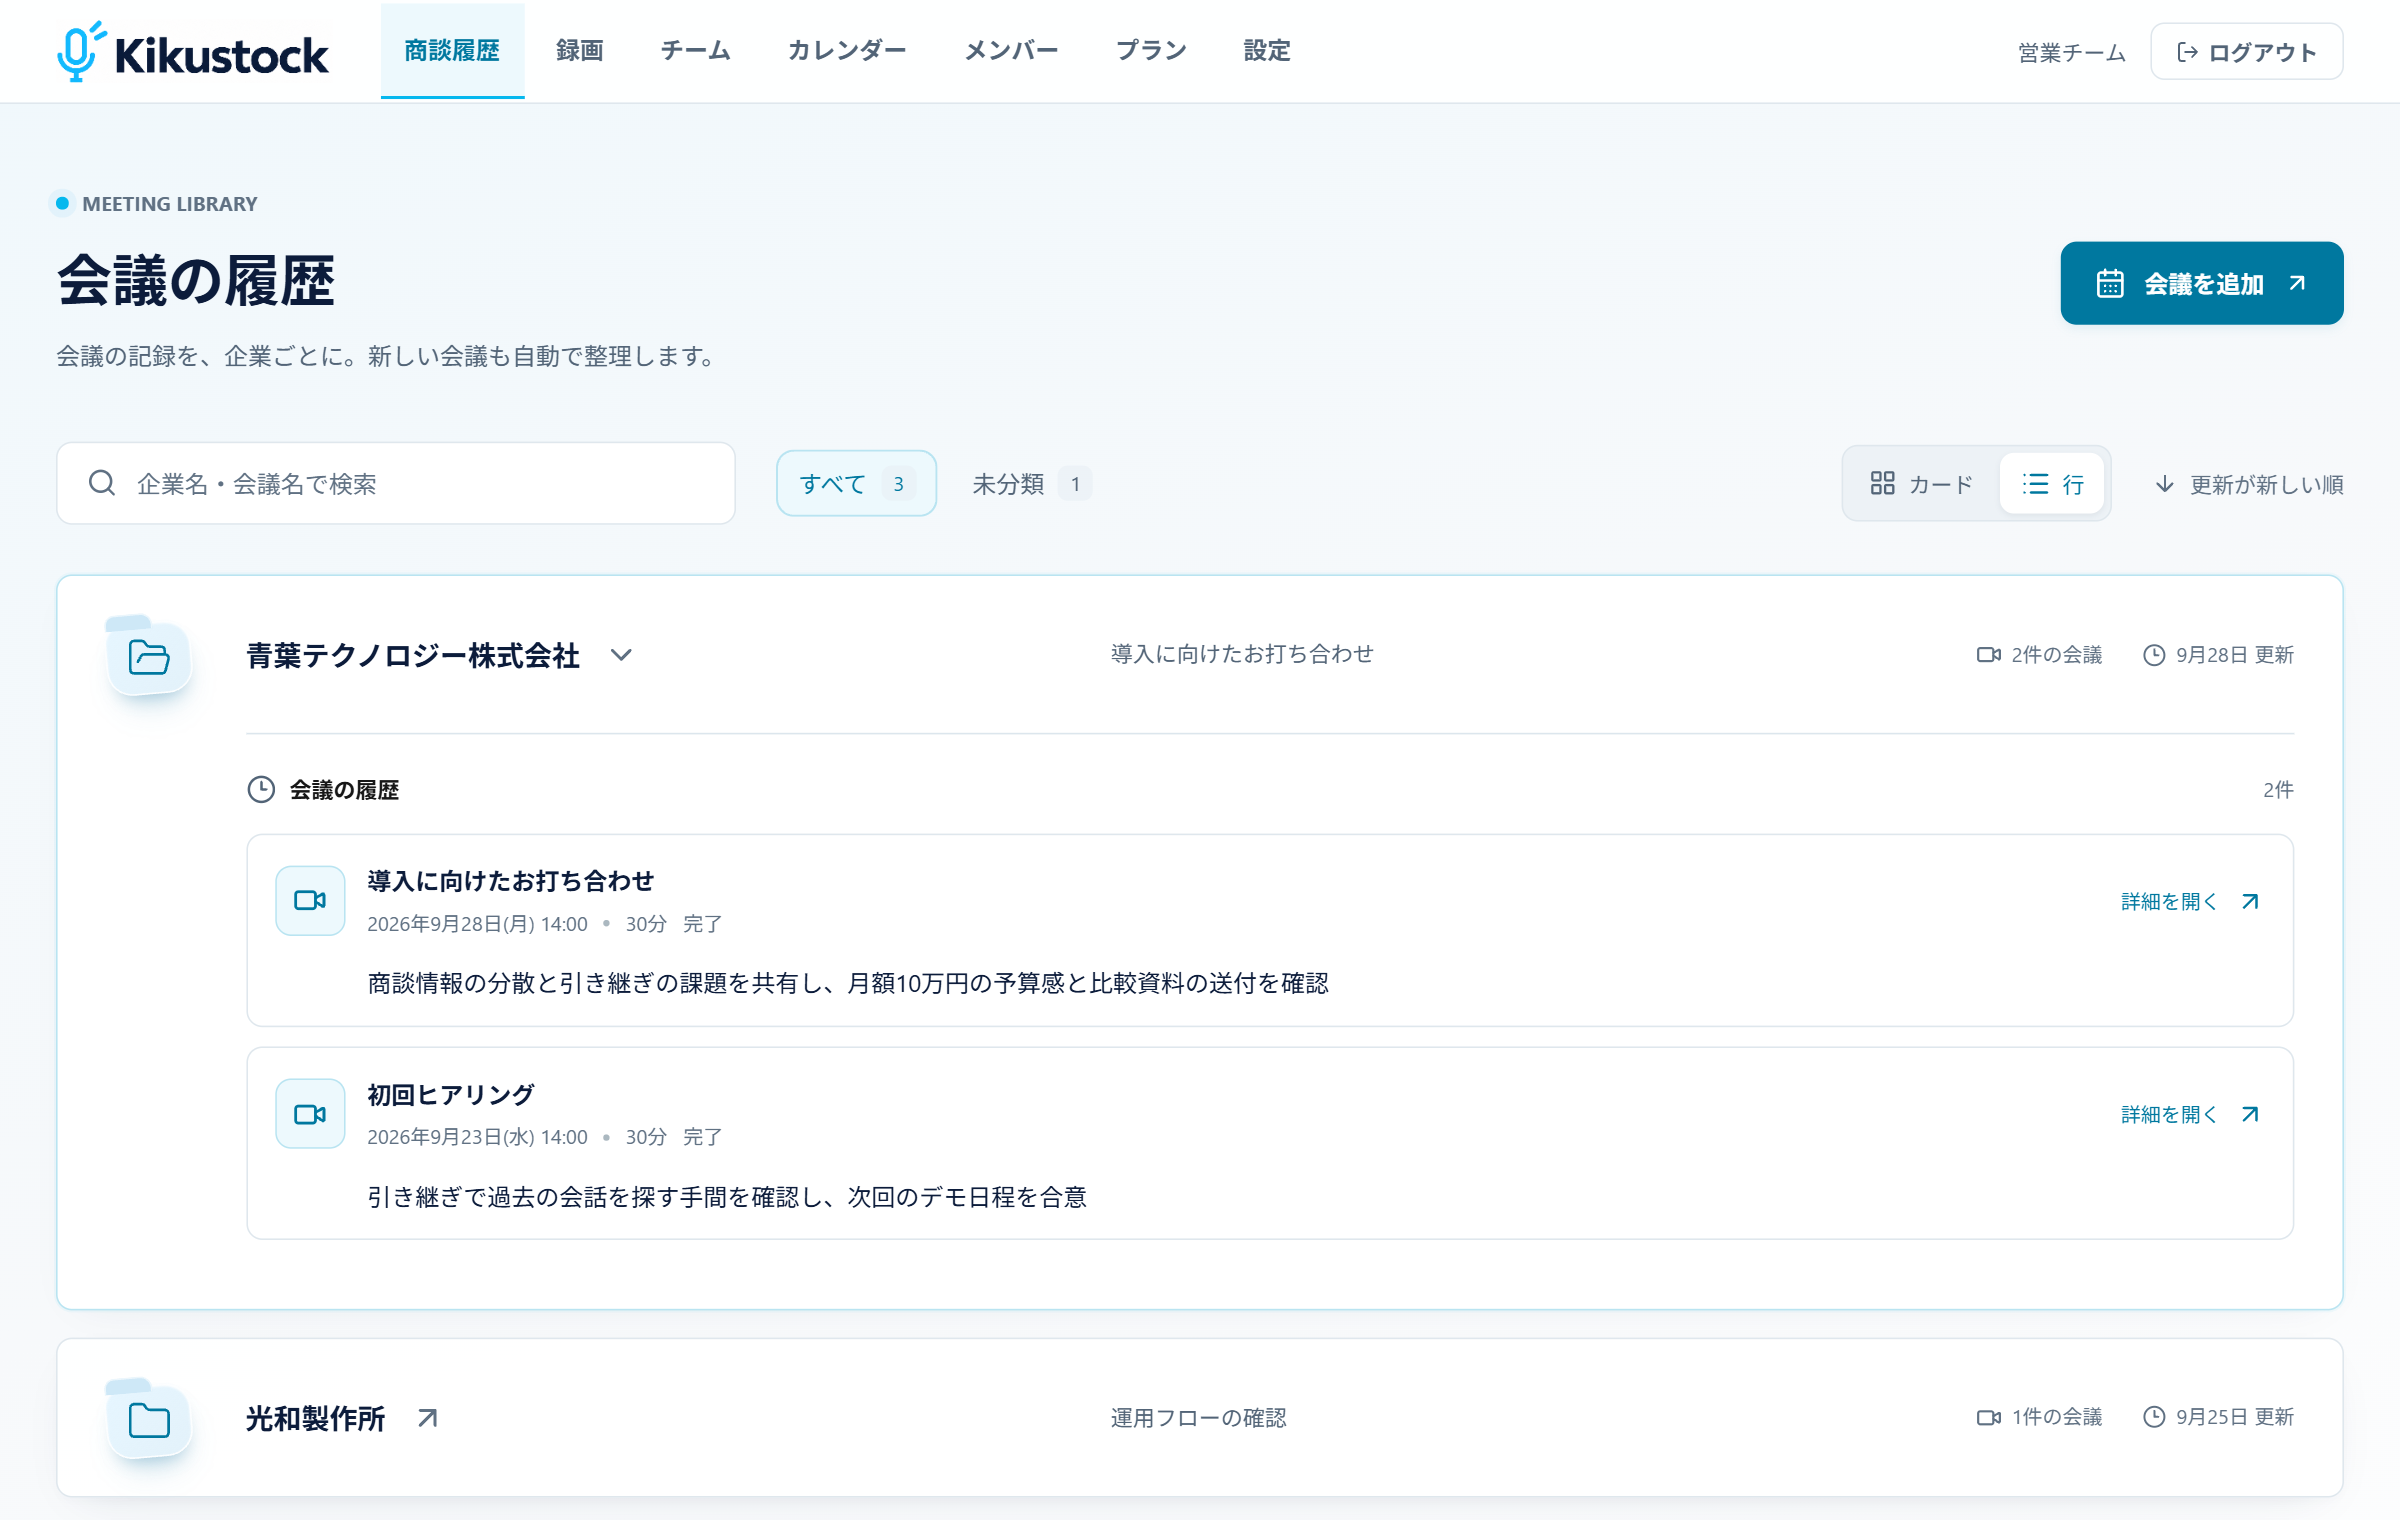
Task: Open the 更新が新しい順 sort dropdown
Action: (2248, 485)
